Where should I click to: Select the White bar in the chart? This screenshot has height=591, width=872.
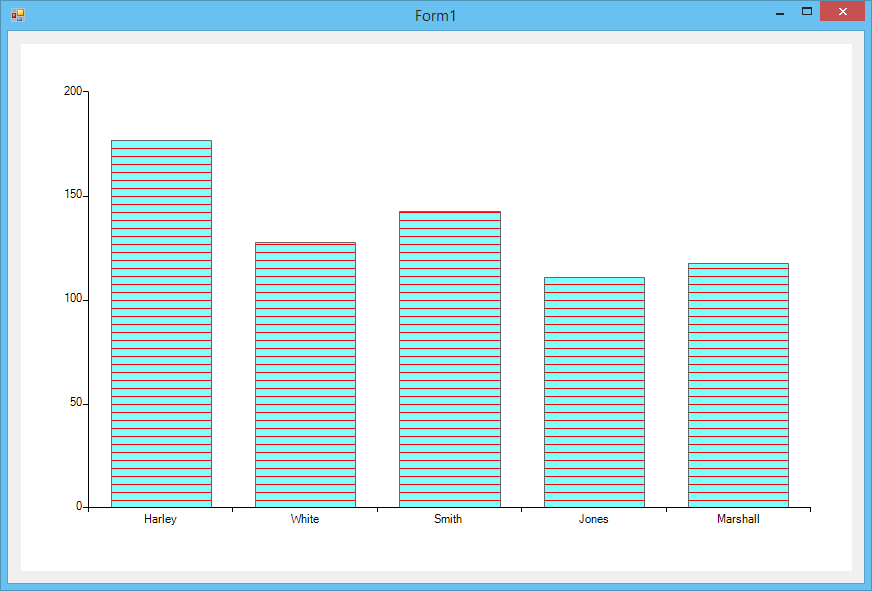[x=305, y=375]
